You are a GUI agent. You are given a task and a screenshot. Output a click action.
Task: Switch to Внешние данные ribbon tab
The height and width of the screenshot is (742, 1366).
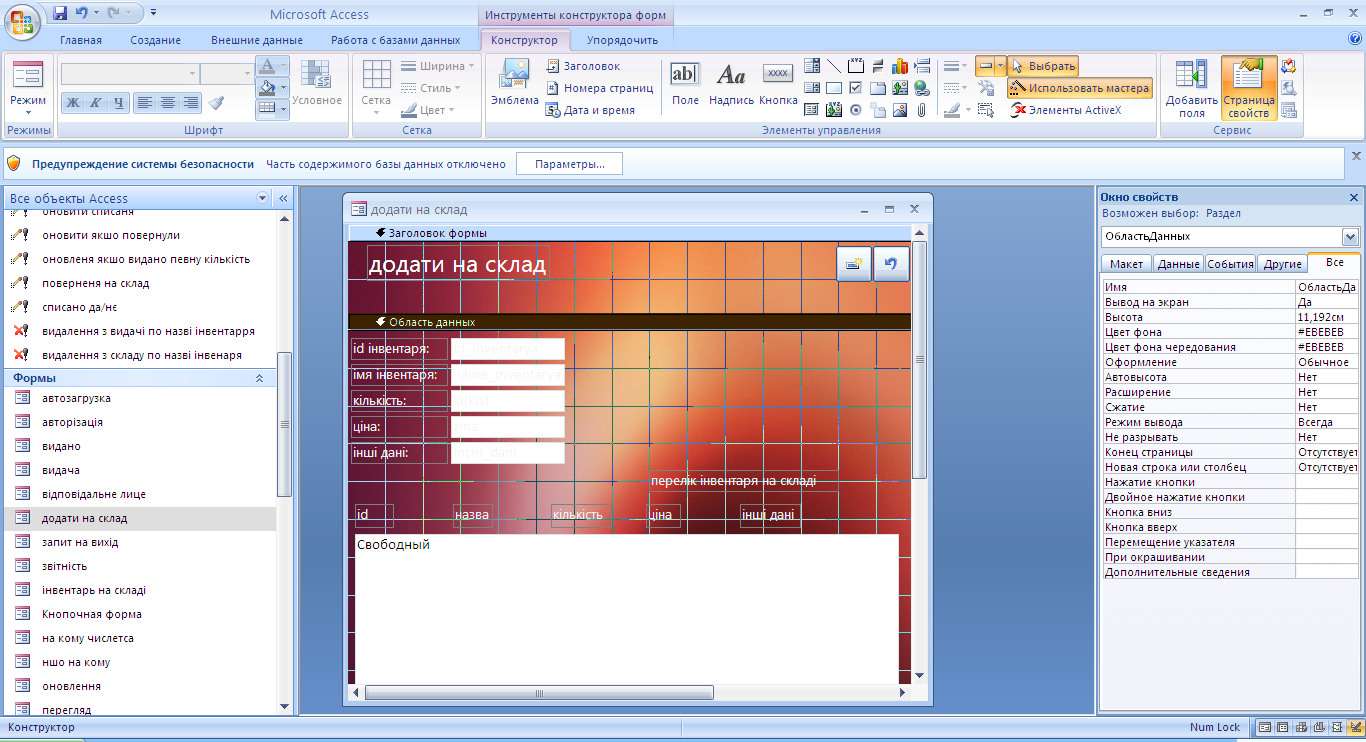tap(257, 40)
